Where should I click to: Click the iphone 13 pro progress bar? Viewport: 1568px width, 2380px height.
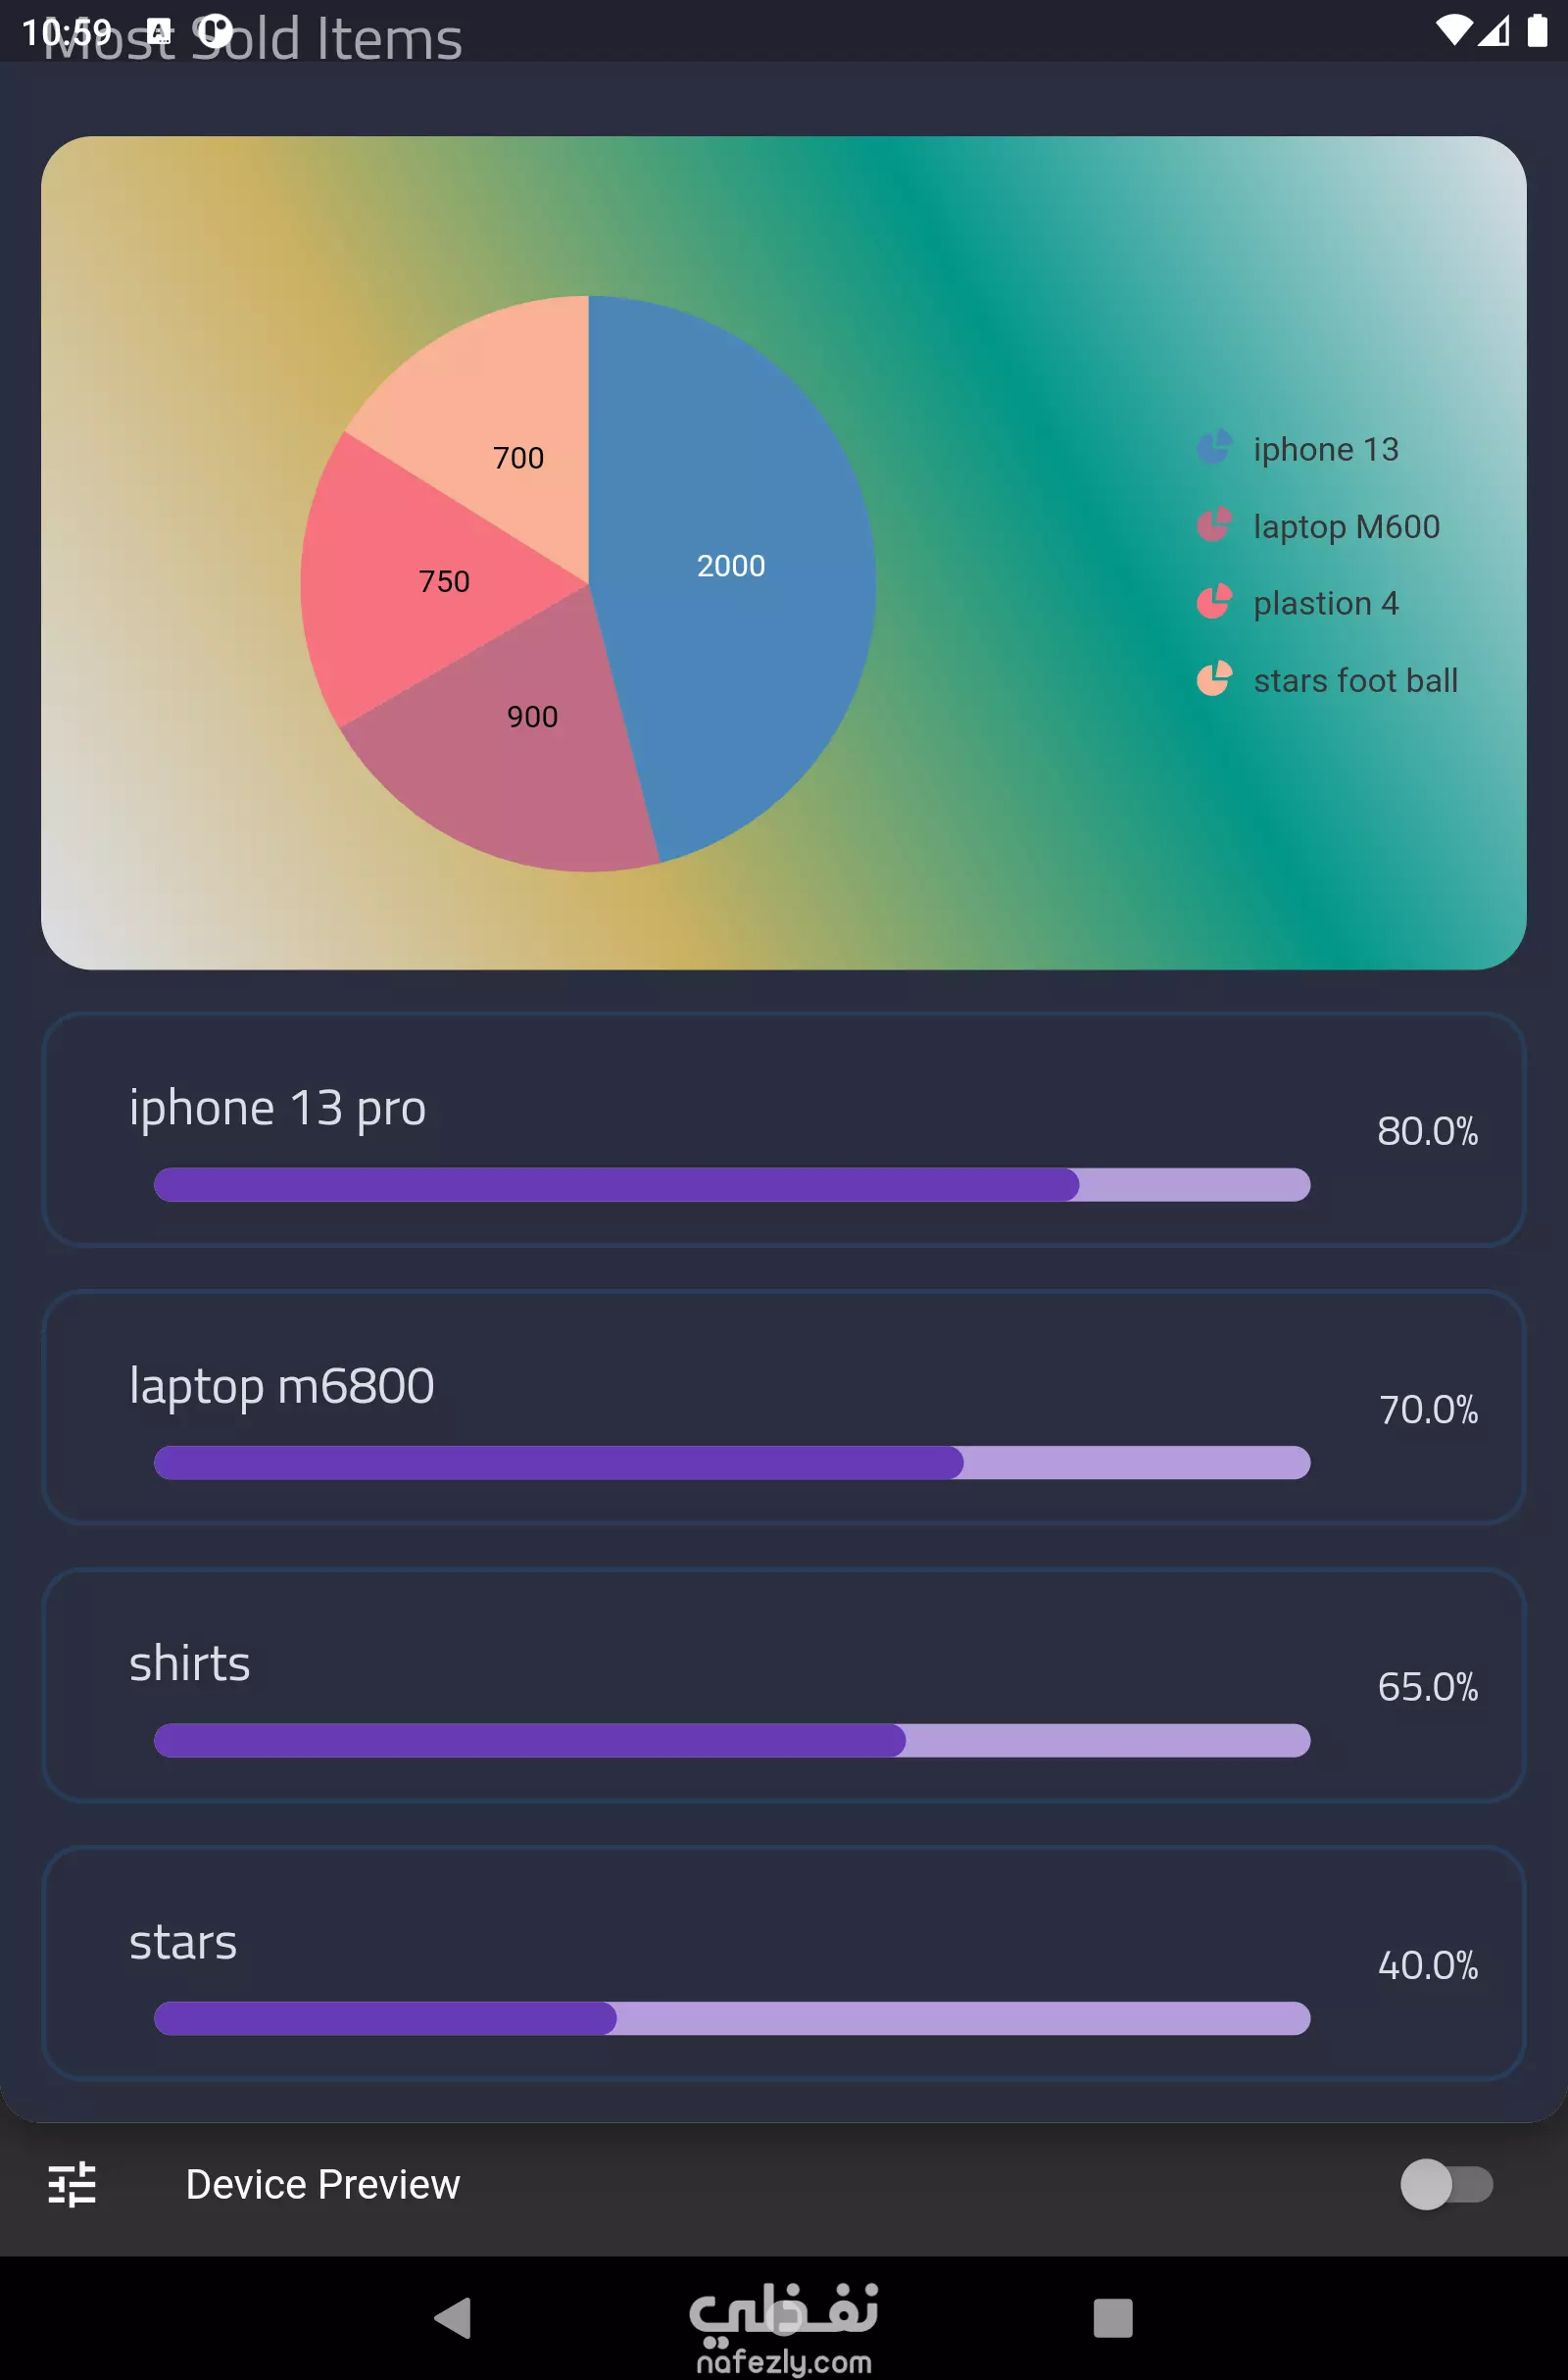(x=732, y=1185)
